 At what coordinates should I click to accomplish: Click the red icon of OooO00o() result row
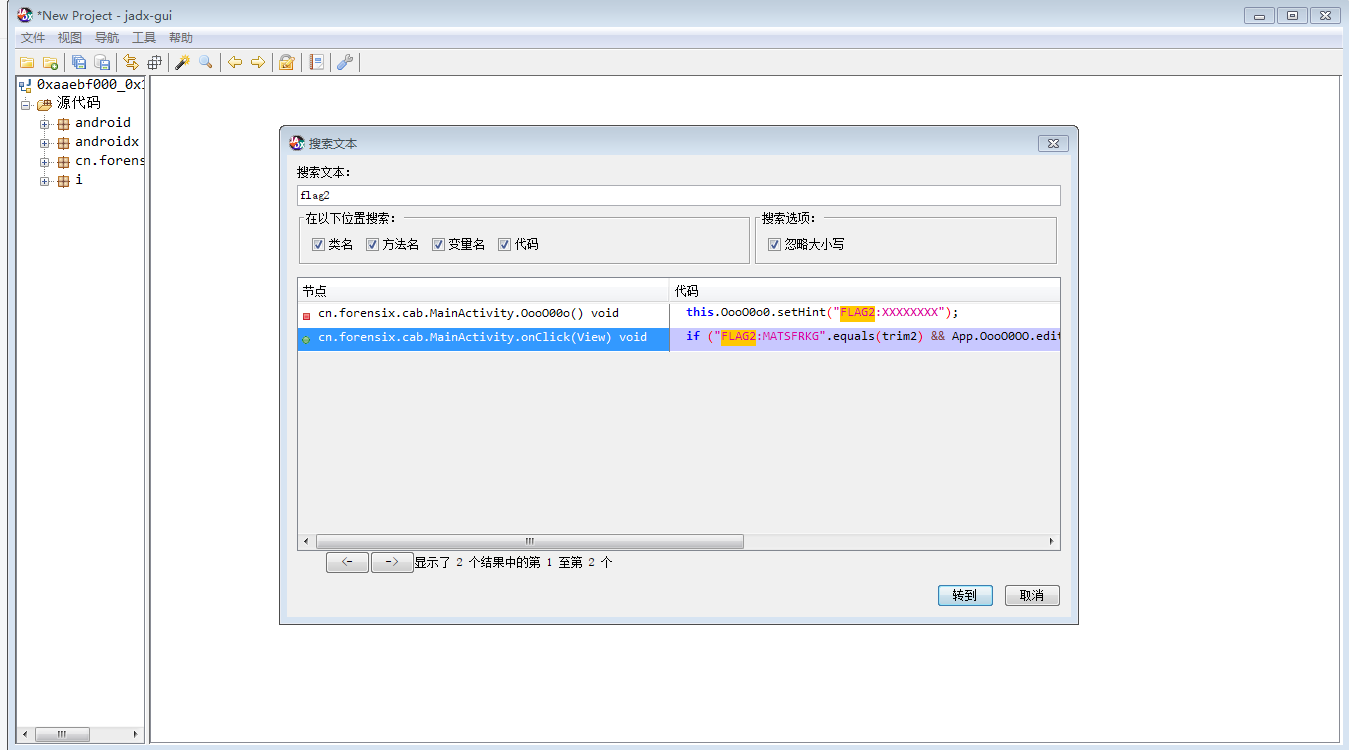click(x=306, y=315)
